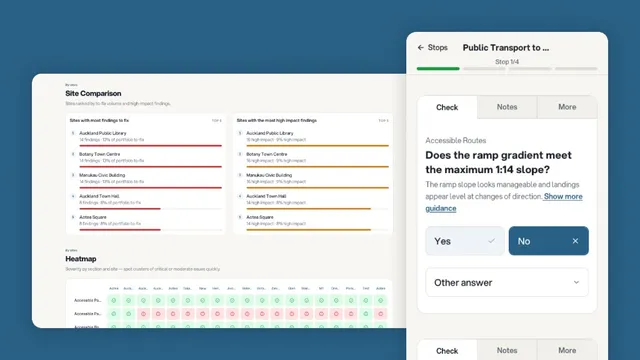Select the Check tab in the bottom card
The width and height of the screenshot is (640, 360).
(447, 351)
